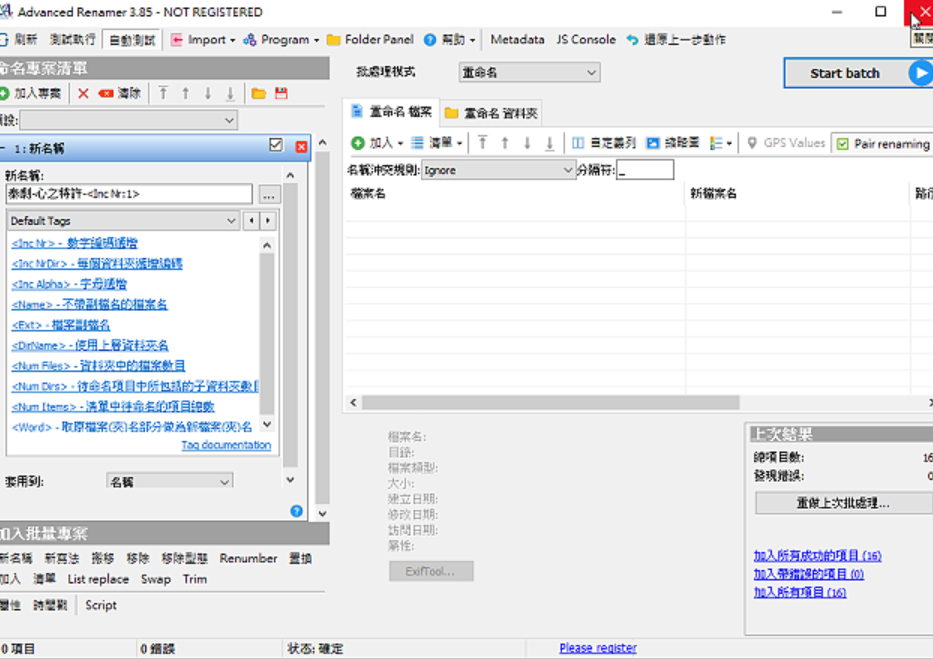Open the Please register link

point(597,648)
